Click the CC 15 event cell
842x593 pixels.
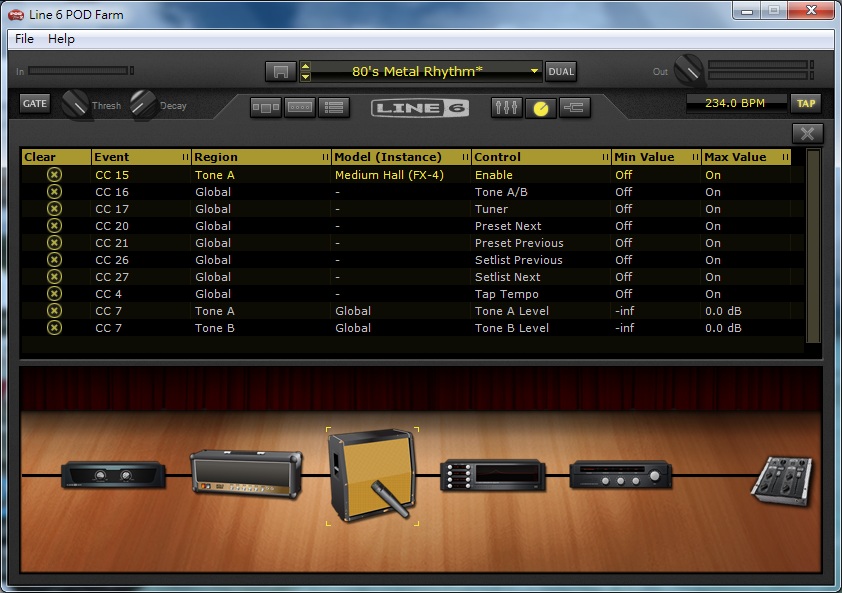coord(112,175)
